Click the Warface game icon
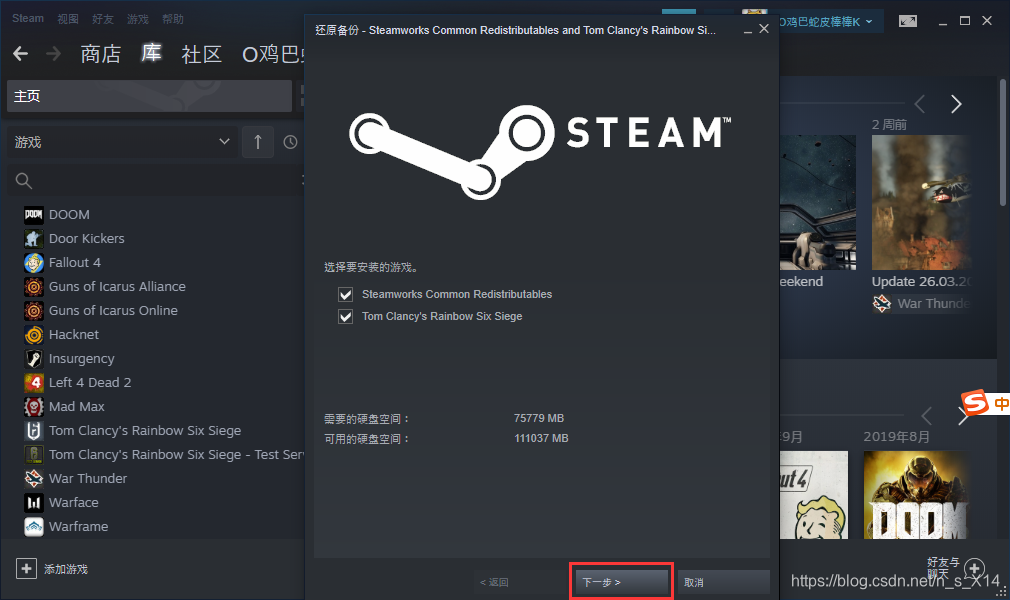Screen dimensions: 1010x600 [x=33, y=503]
